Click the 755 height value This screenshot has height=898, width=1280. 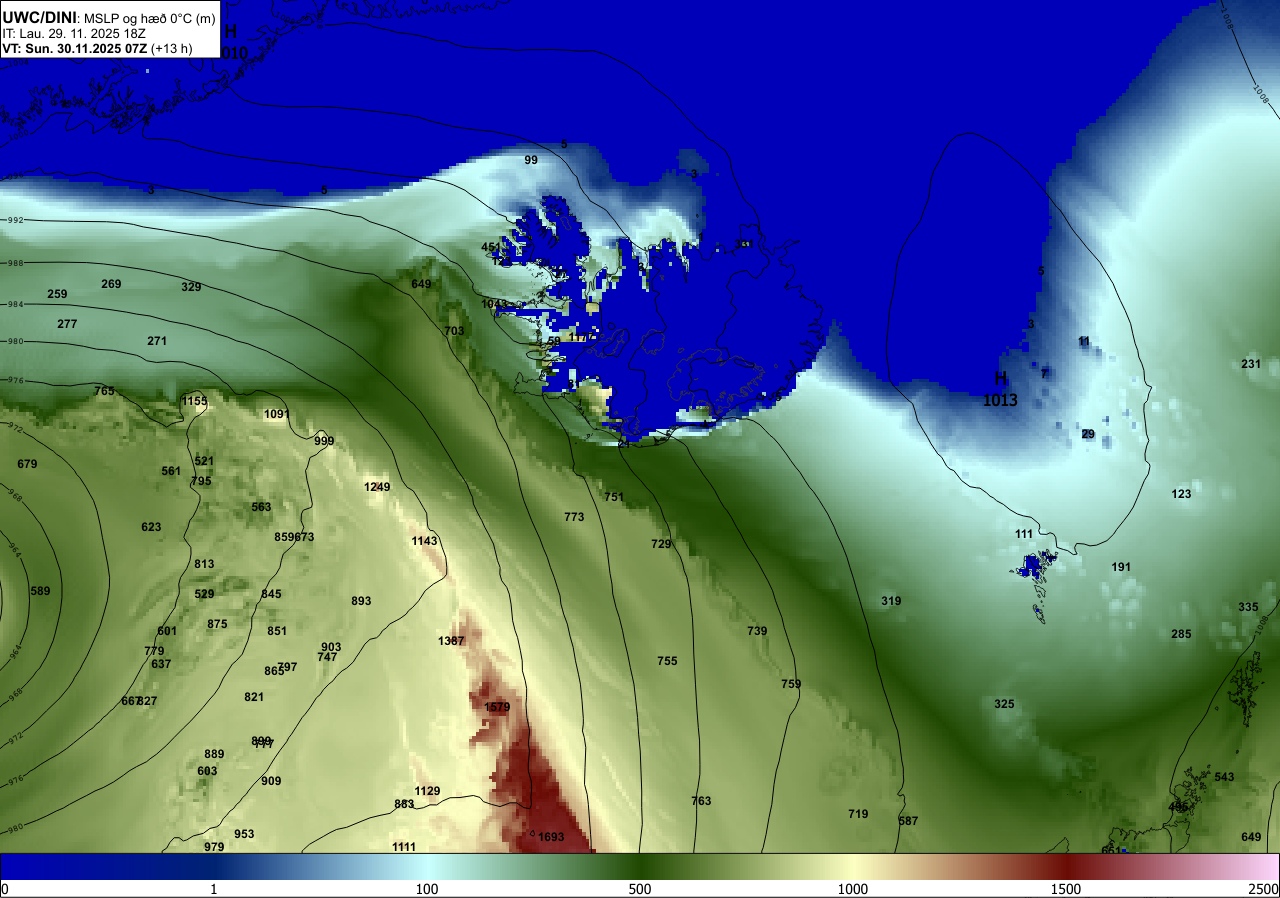[667, 661]
